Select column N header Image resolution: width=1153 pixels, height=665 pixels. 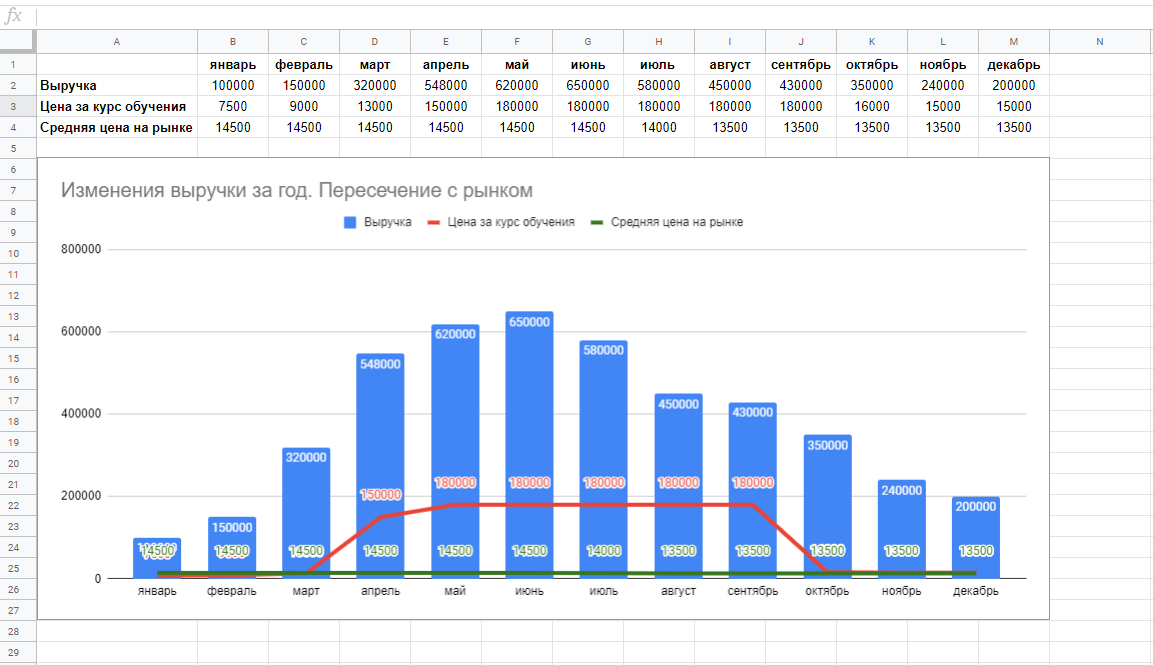1100,42
